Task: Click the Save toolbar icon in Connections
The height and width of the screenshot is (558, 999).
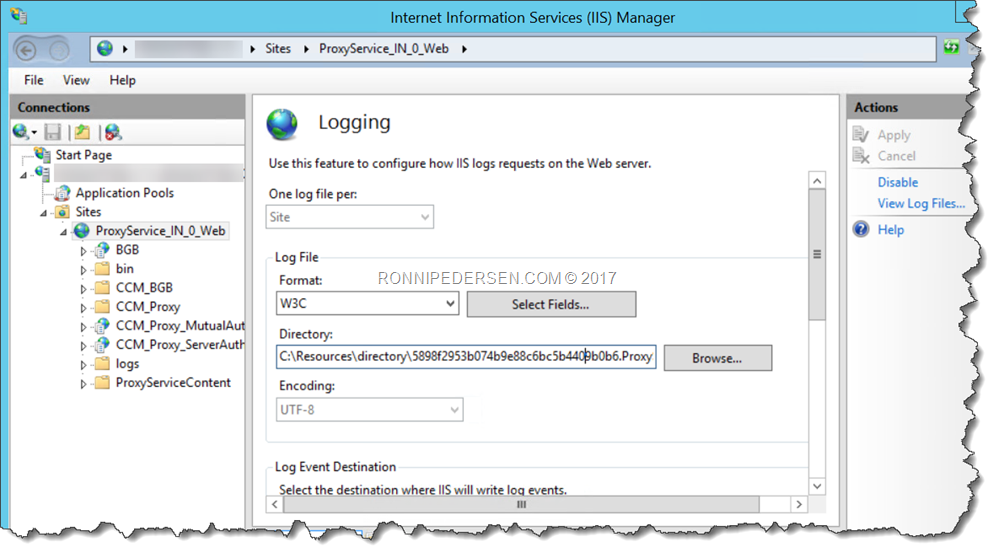Action: tap(52, 132)
